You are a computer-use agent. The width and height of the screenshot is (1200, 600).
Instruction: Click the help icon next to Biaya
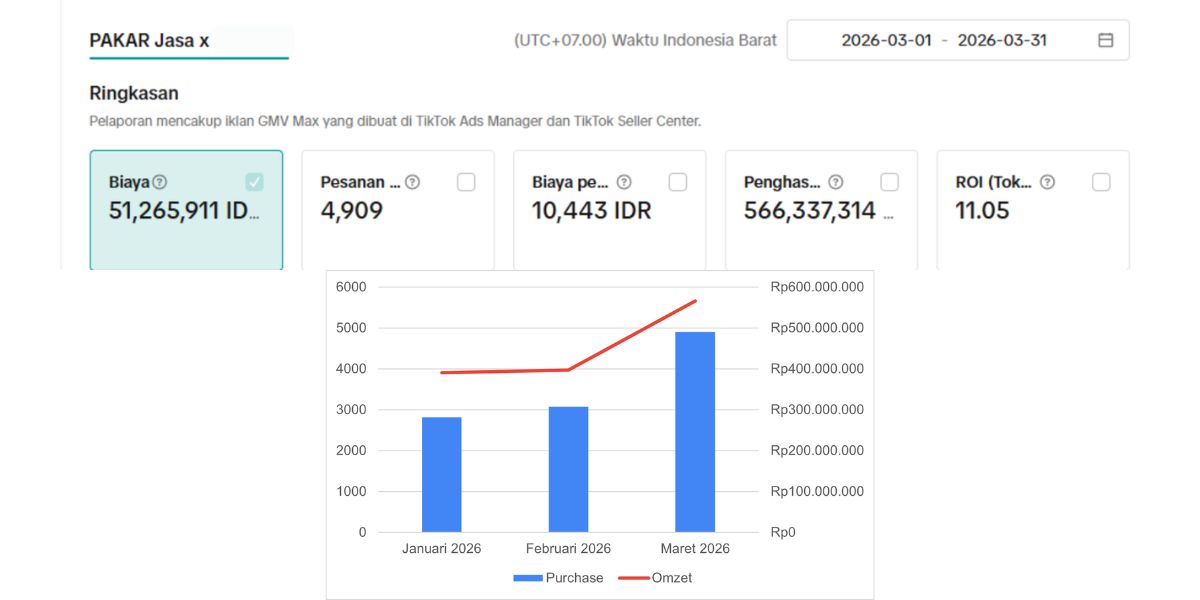pyautogui.click(x=159, y=182)
